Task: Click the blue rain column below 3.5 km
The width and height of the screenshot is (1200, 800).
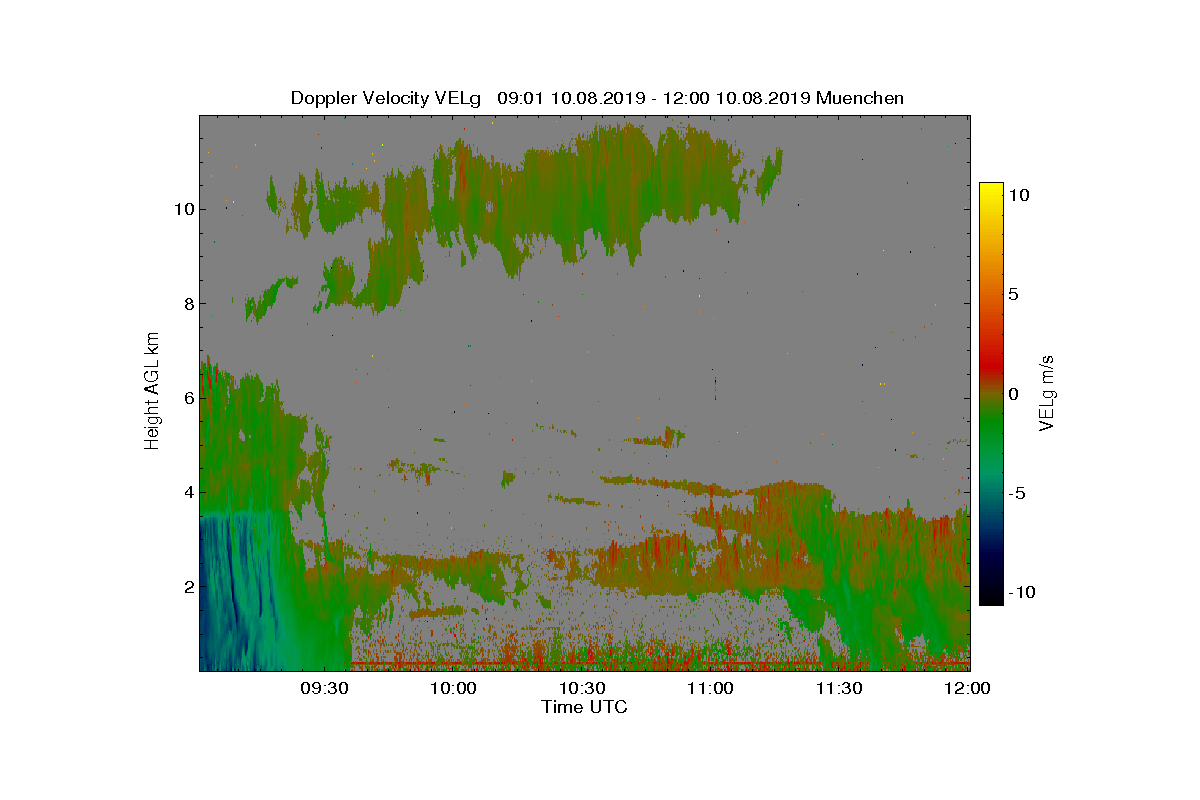Action: point(240,592)
